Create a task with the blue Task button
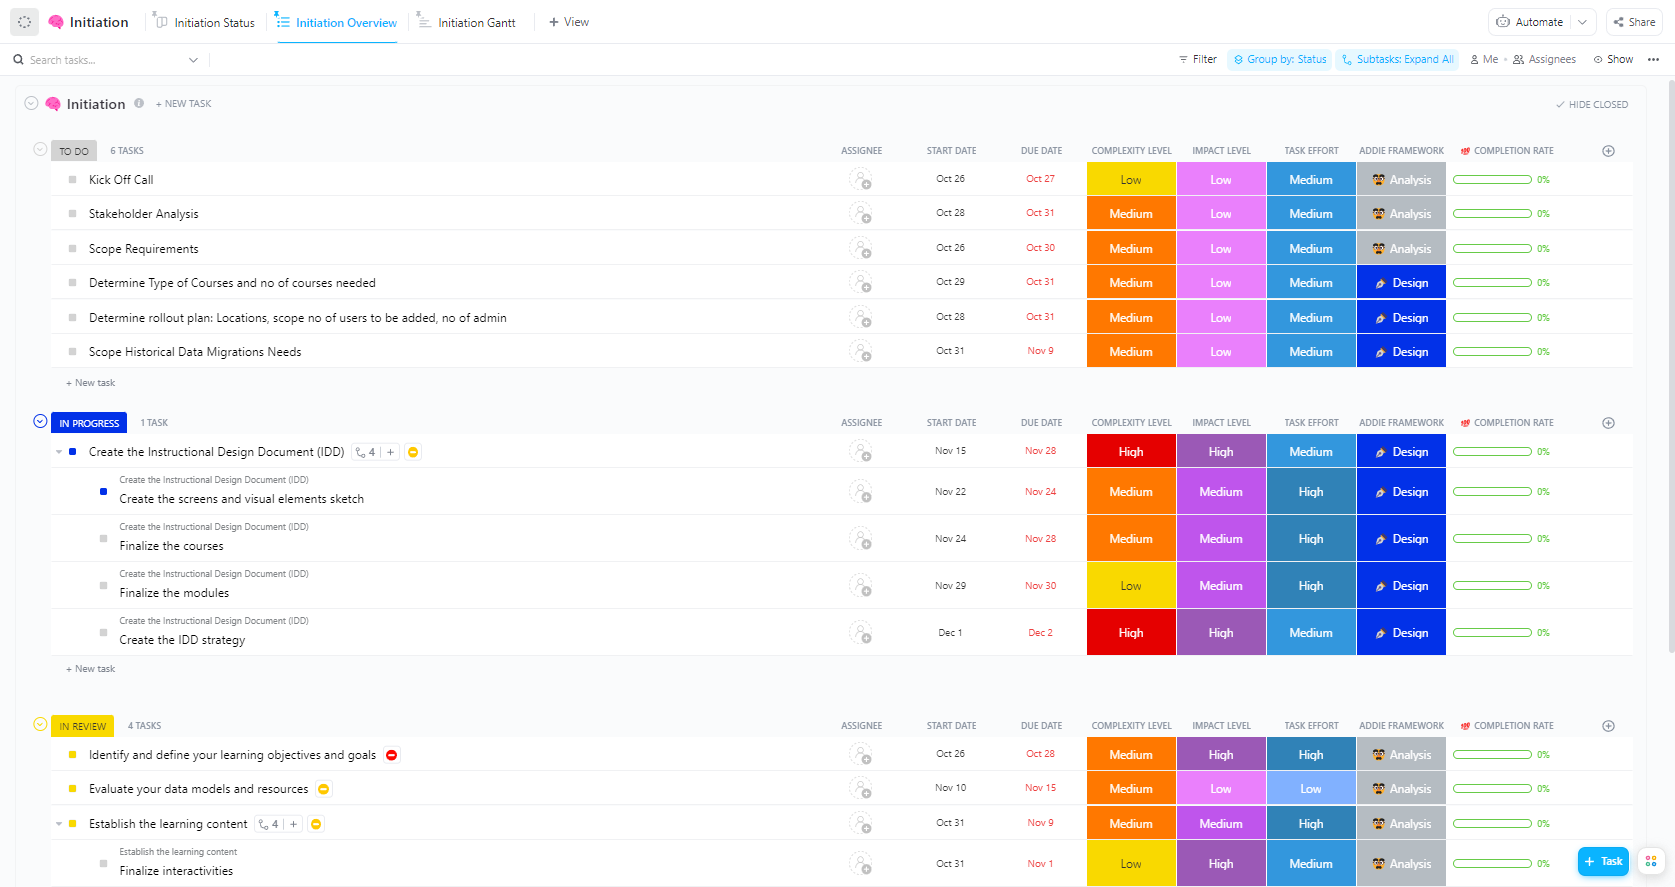The image size is (1675, 887). (1603, 861)
